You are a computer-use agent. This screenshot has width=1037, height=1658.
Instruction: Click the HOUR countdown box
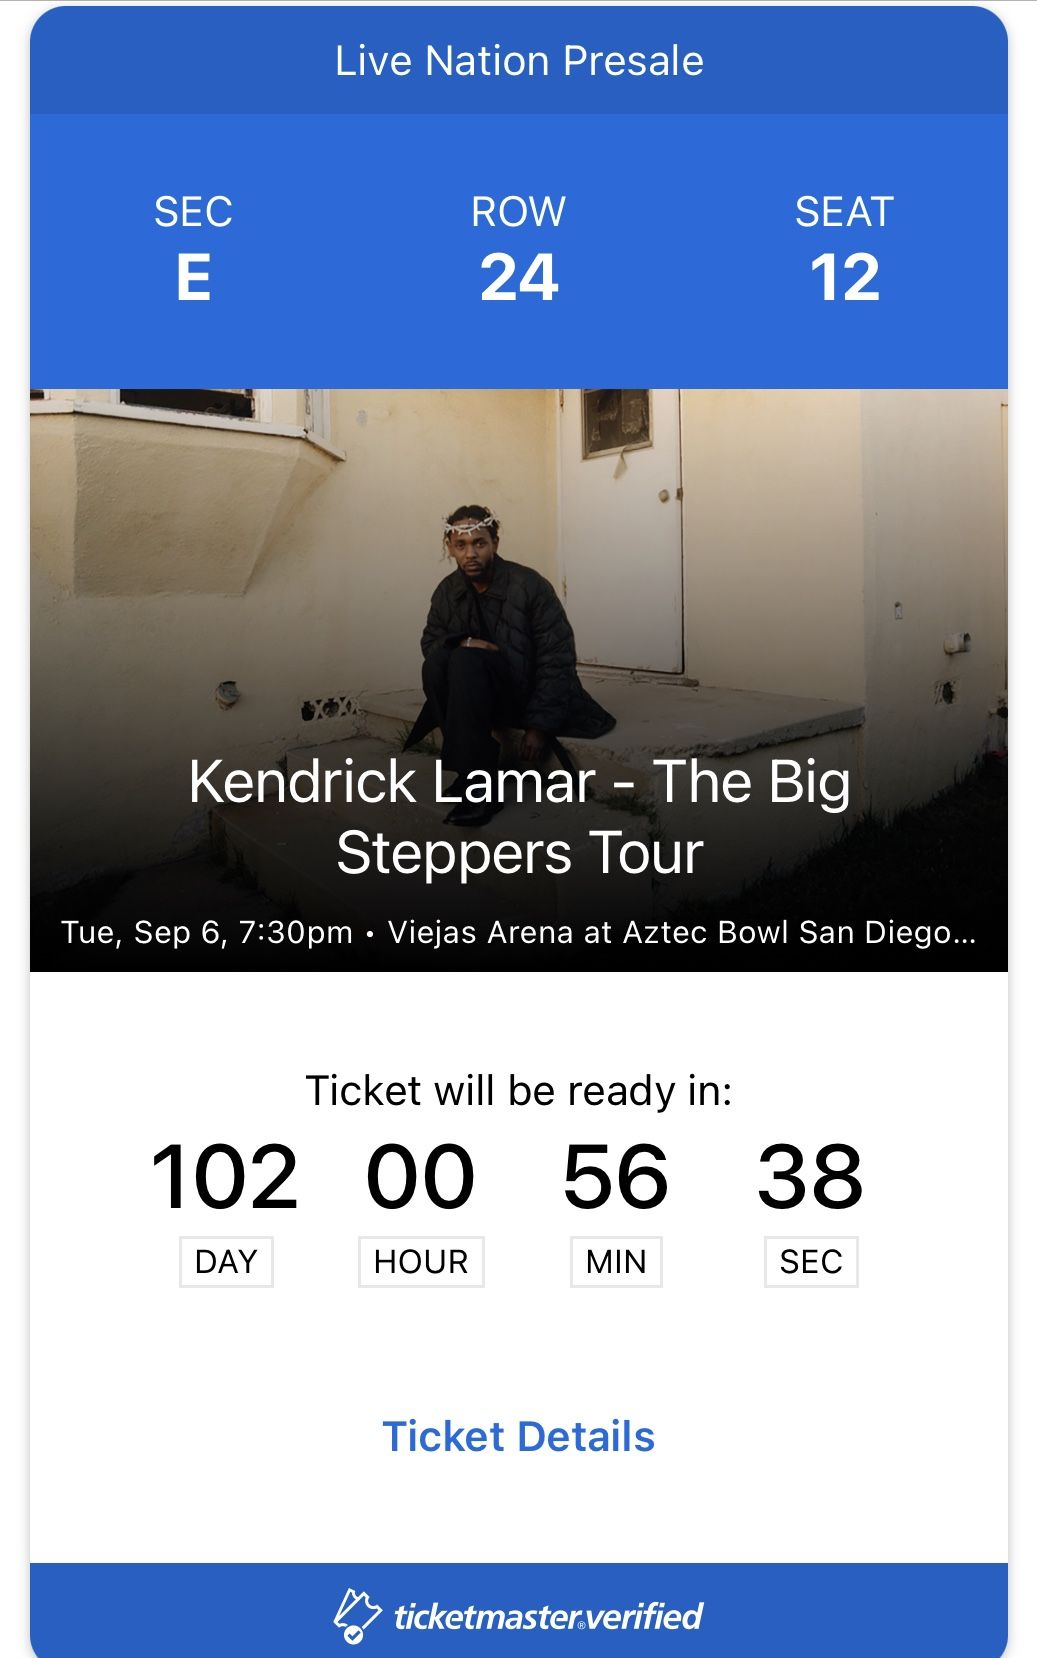pos(421,1261)
